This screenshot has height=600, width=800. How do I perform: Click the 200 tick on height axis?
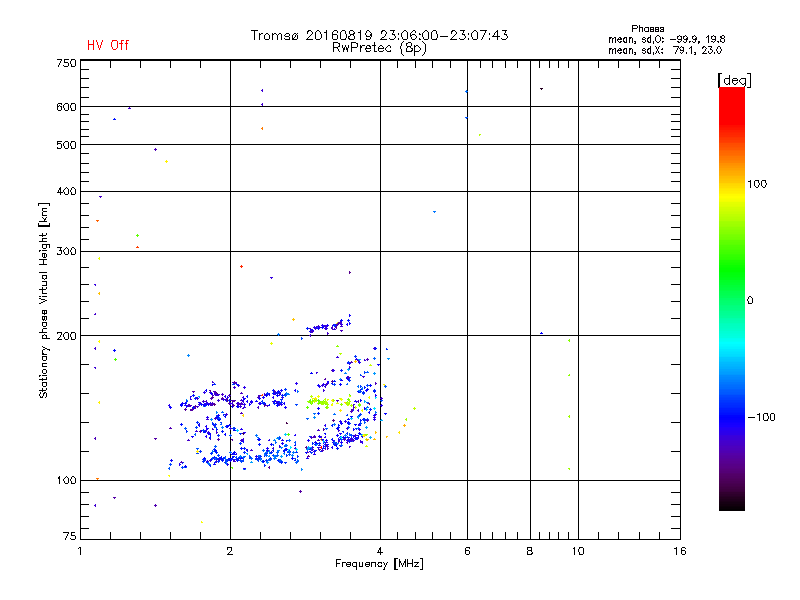66,336
